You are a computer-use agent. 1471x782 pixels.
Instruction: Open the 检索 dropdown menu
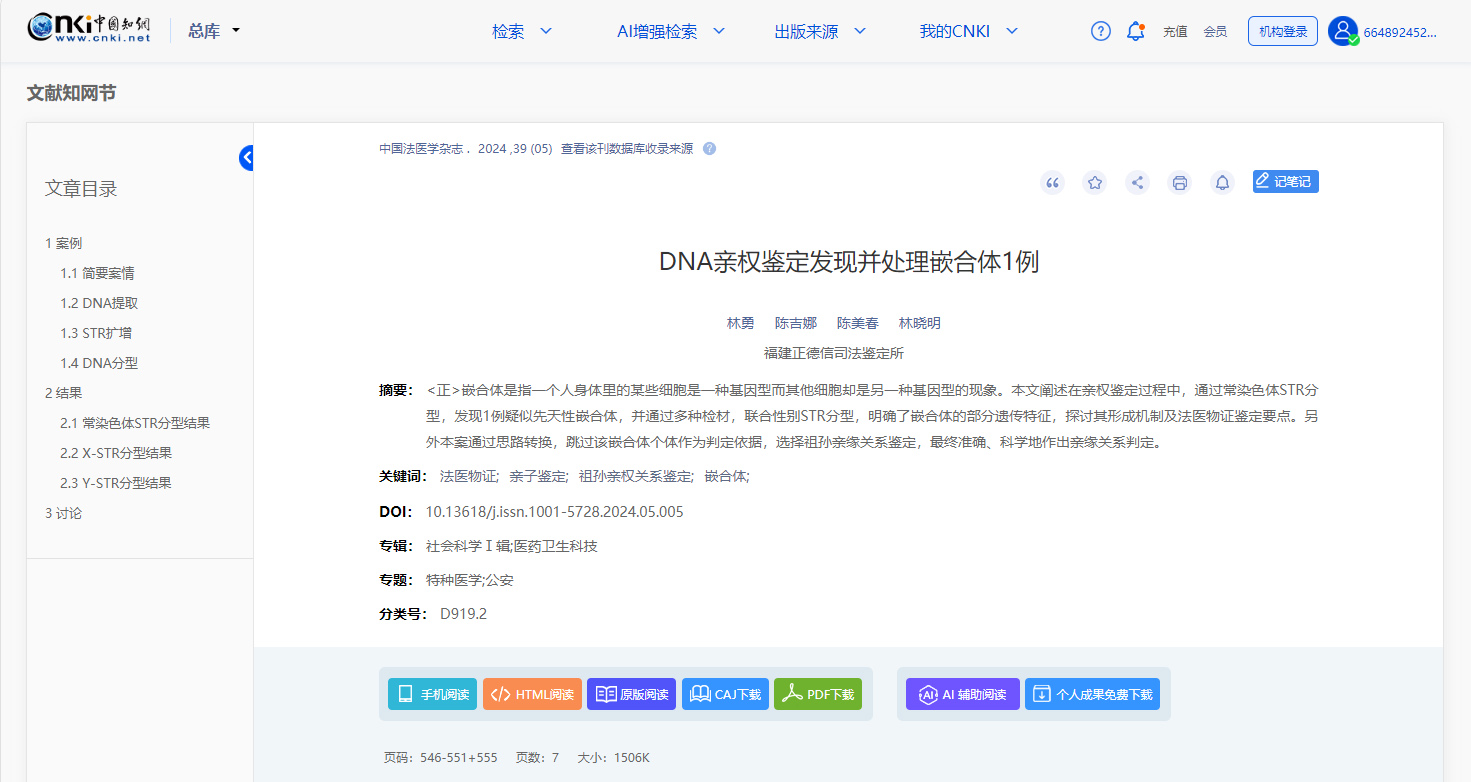click(x=522, y=31)
